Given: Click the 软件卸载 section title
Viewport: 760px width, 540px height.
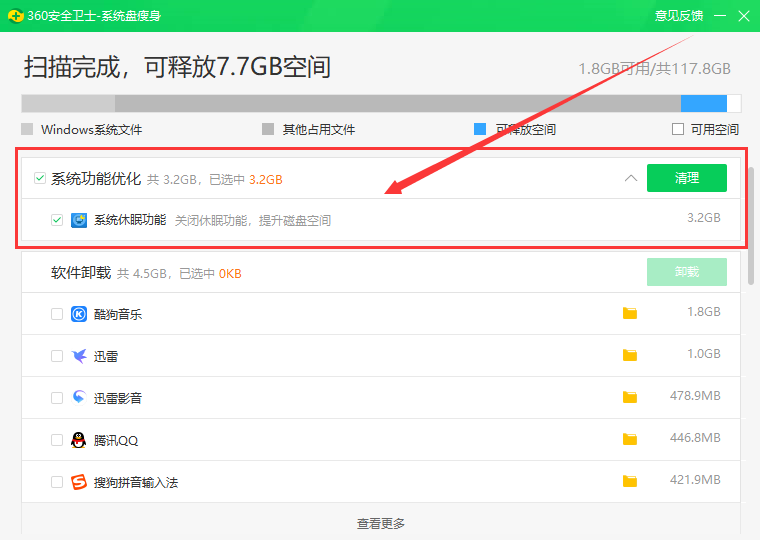Looking at the screenshot, I should 81,272.
